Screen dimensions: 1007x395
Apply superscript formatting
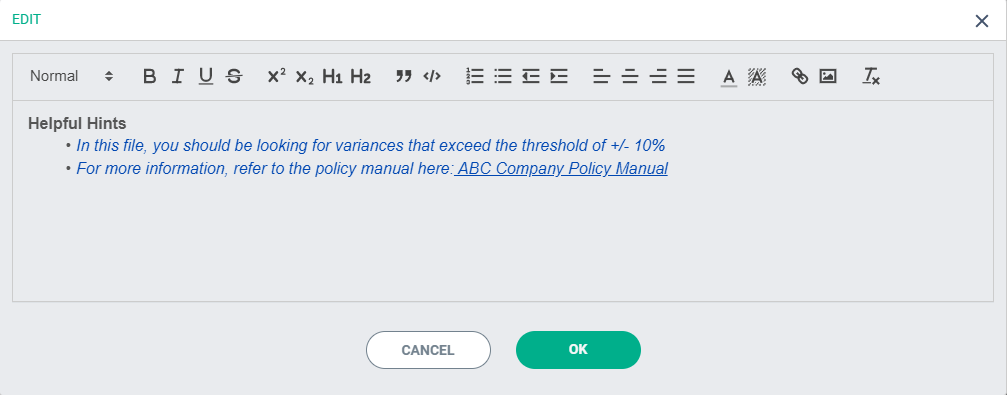276,76
